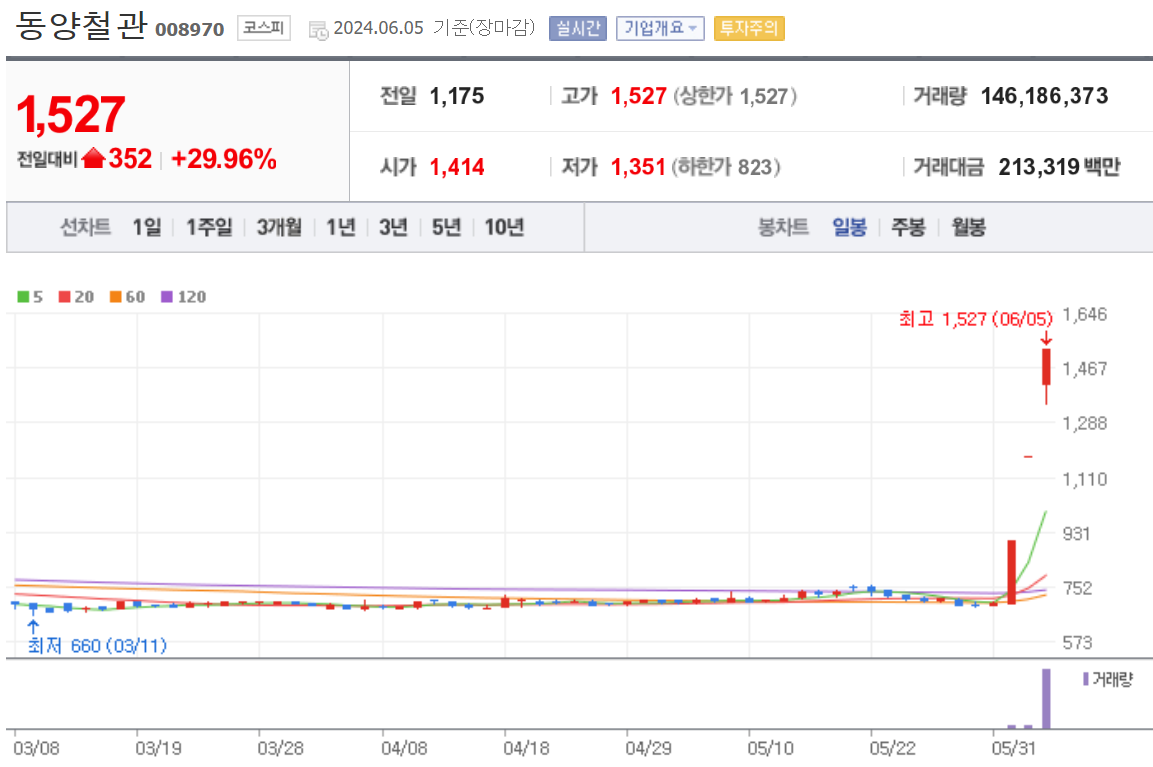The image size is (1153, 767).
Task: Select the 5년 line chart tab
Action: click(446, 227)
